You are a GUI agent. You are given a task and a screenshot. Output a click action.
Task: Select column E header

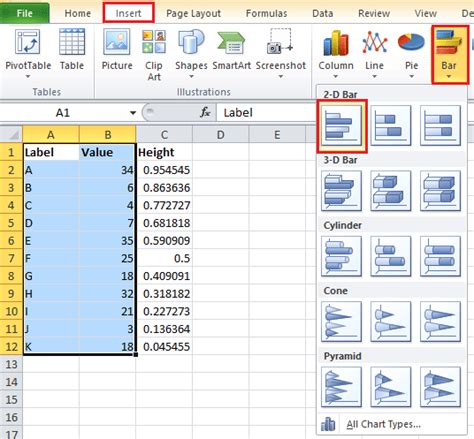[277, 135]
